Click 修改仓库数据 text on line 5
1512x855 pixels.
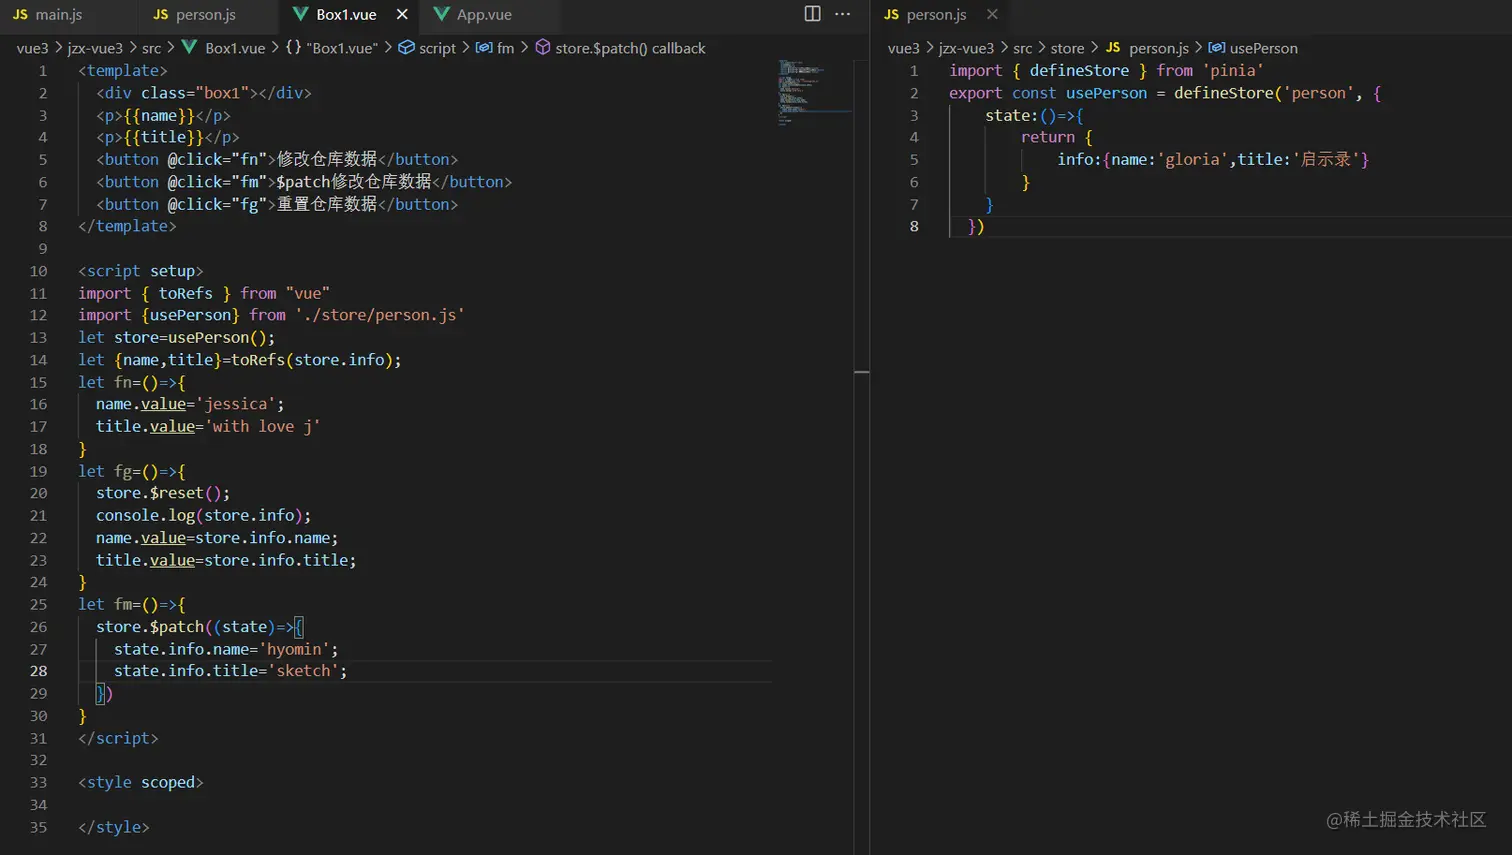pos(327,159)
